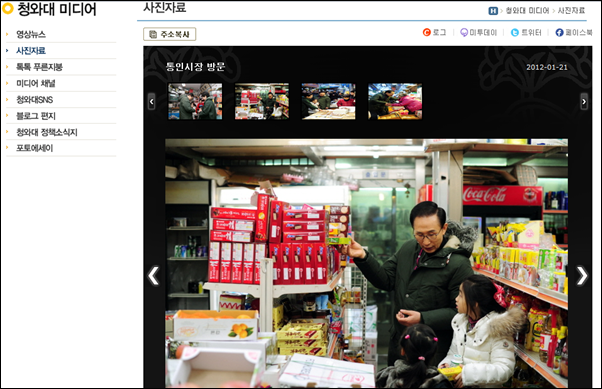602x389 pixels.
Task: Open the 청와대SNS menu item
Action: [x=34, y=100]
